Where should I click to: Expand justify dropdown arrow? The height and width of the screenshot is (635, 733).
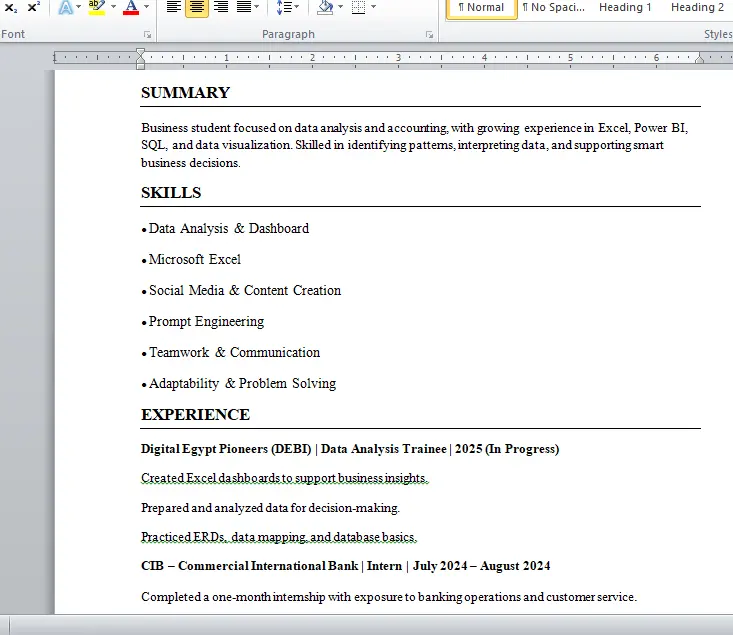(x=257, y=7)
